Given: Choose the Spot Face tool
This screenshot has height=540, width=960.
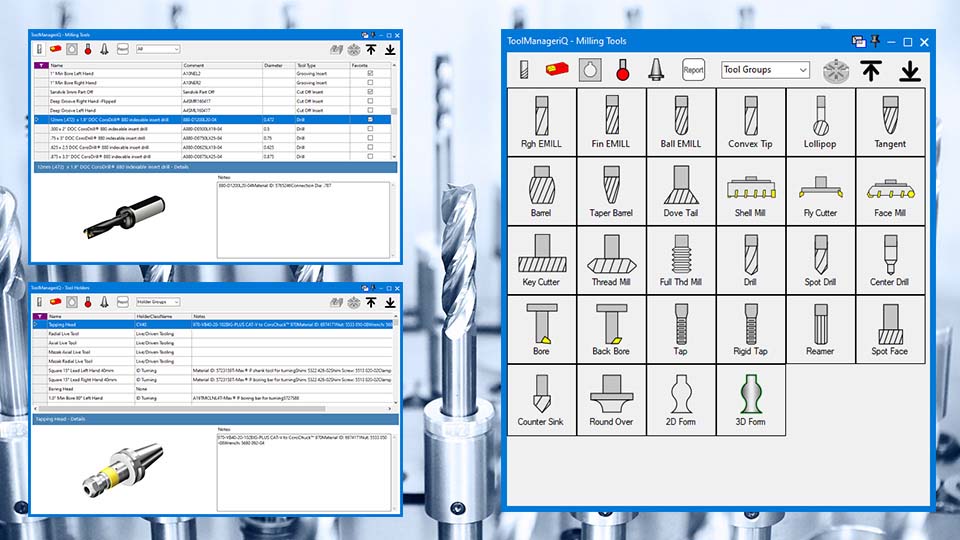Looking at the screenshot, I should pyautogui.click(x=890, y=330).
